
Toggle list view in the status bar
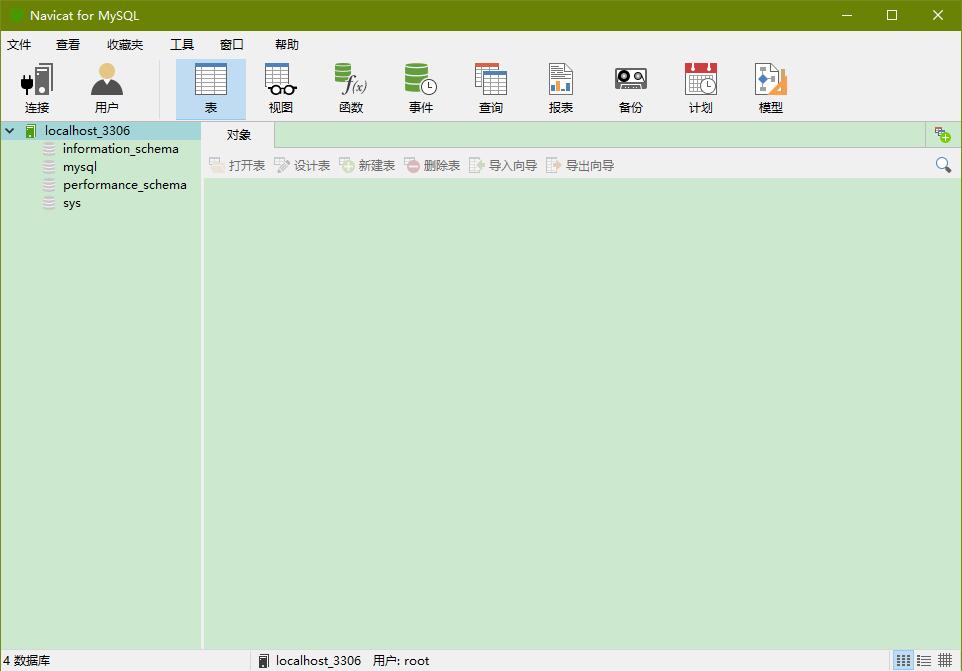click(922, 660)
